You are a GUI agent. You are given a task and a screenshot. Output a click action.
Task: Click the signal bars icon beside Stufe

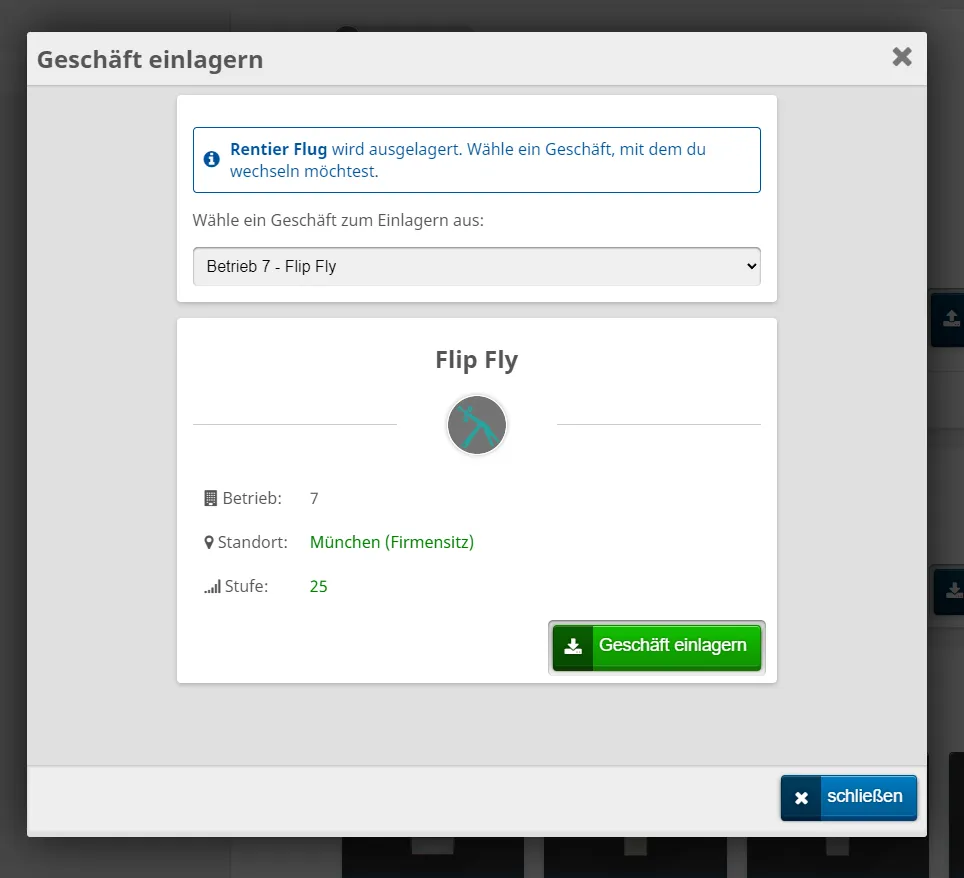pyautogui.click(x=212, y=587)
